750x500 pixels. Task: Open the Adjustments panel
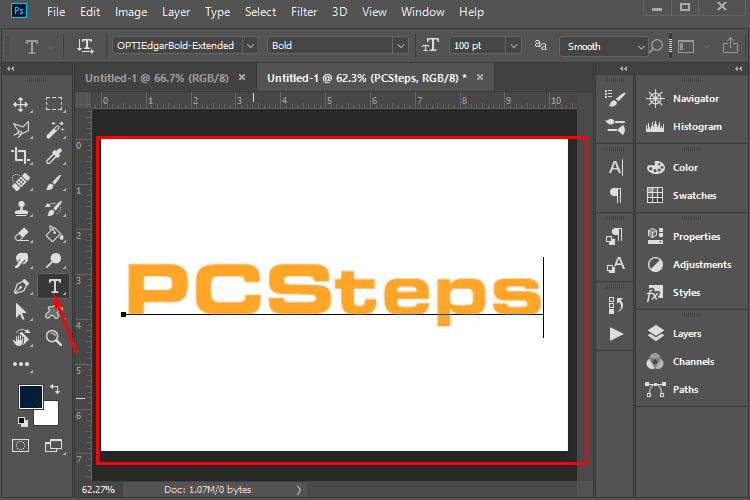pos(689,265)
